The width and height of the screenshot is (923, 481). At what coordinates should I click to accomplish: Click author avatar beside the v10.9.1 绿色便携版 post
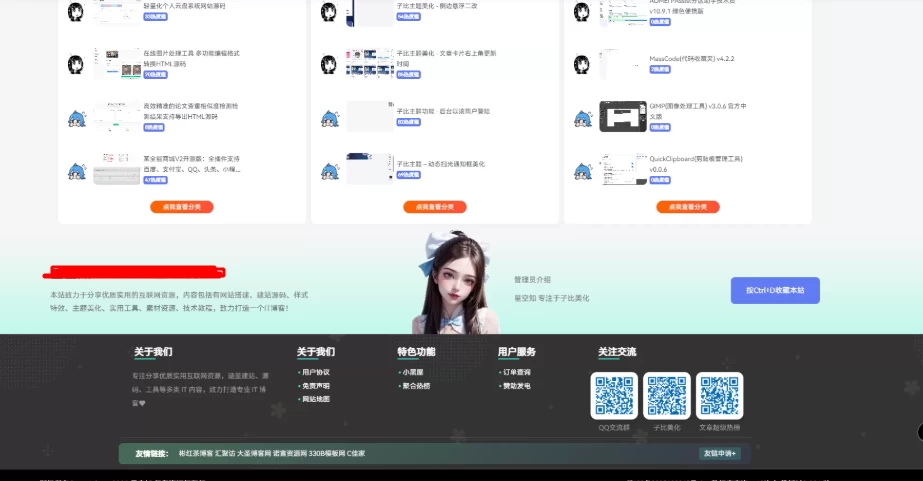coord(582,12)
